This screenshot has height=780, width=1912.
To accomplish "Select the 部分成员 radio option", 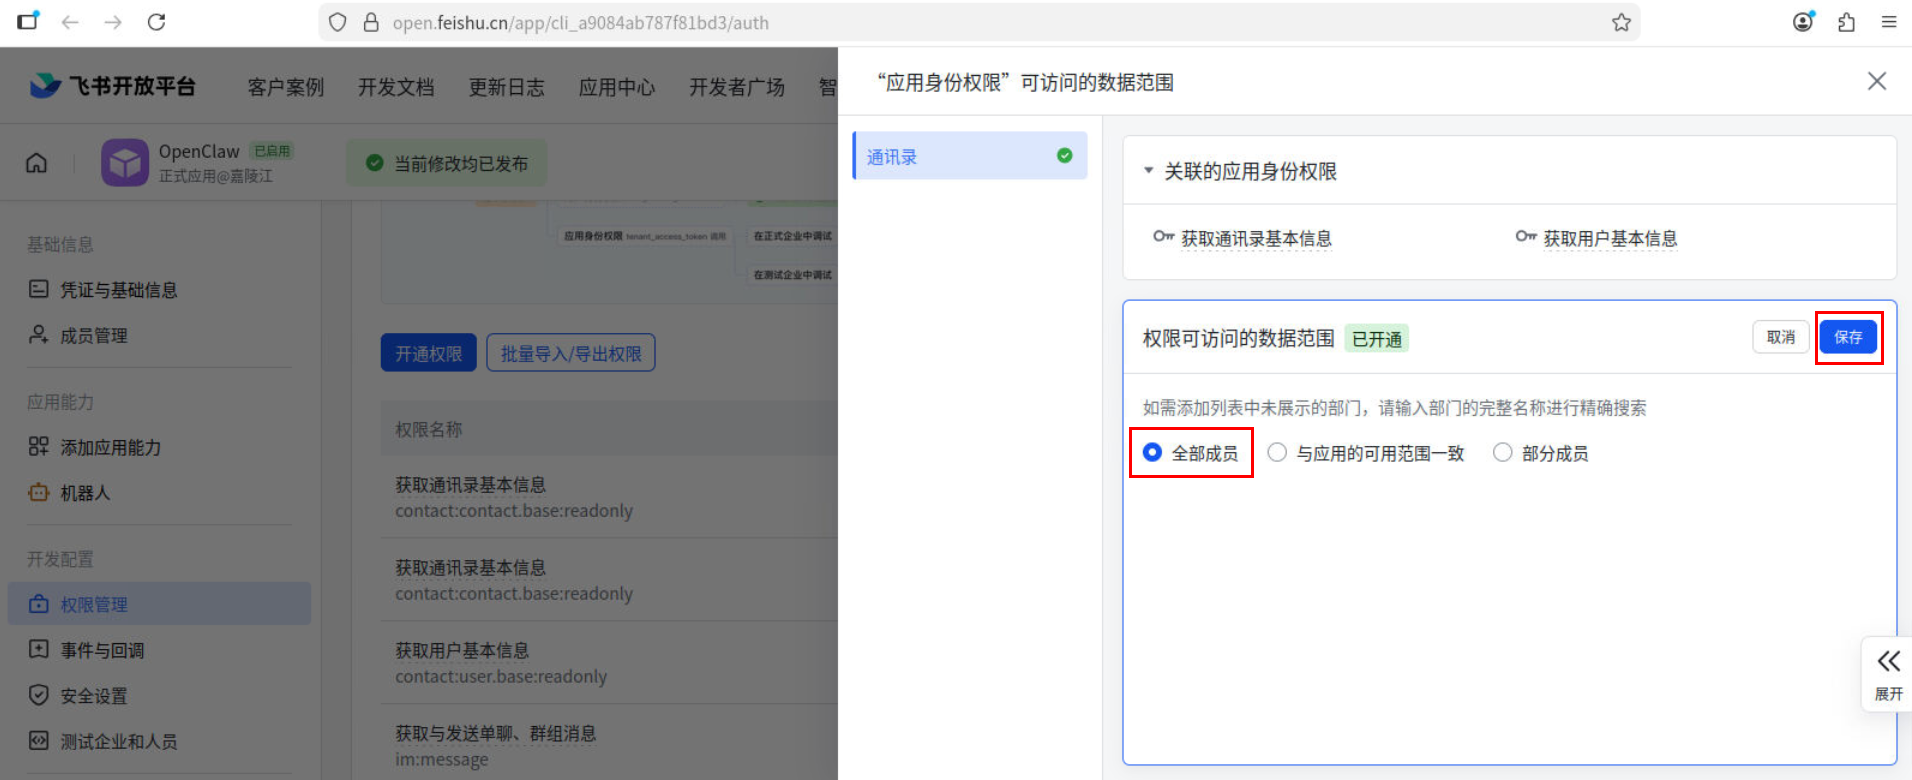I will pos(1502,452).
